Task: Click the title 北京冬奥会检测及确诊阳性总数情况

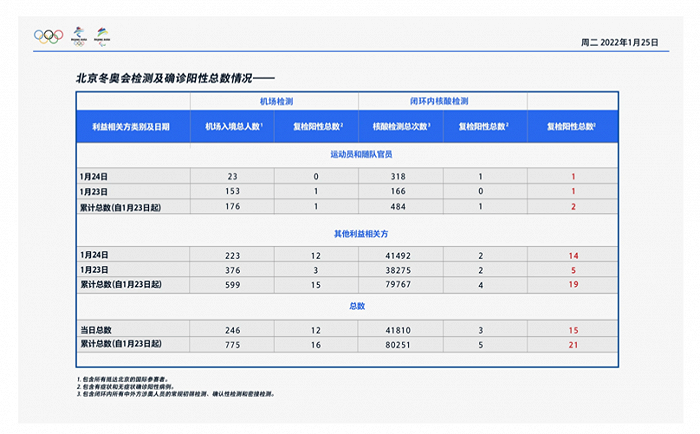Action: (164, 79)
